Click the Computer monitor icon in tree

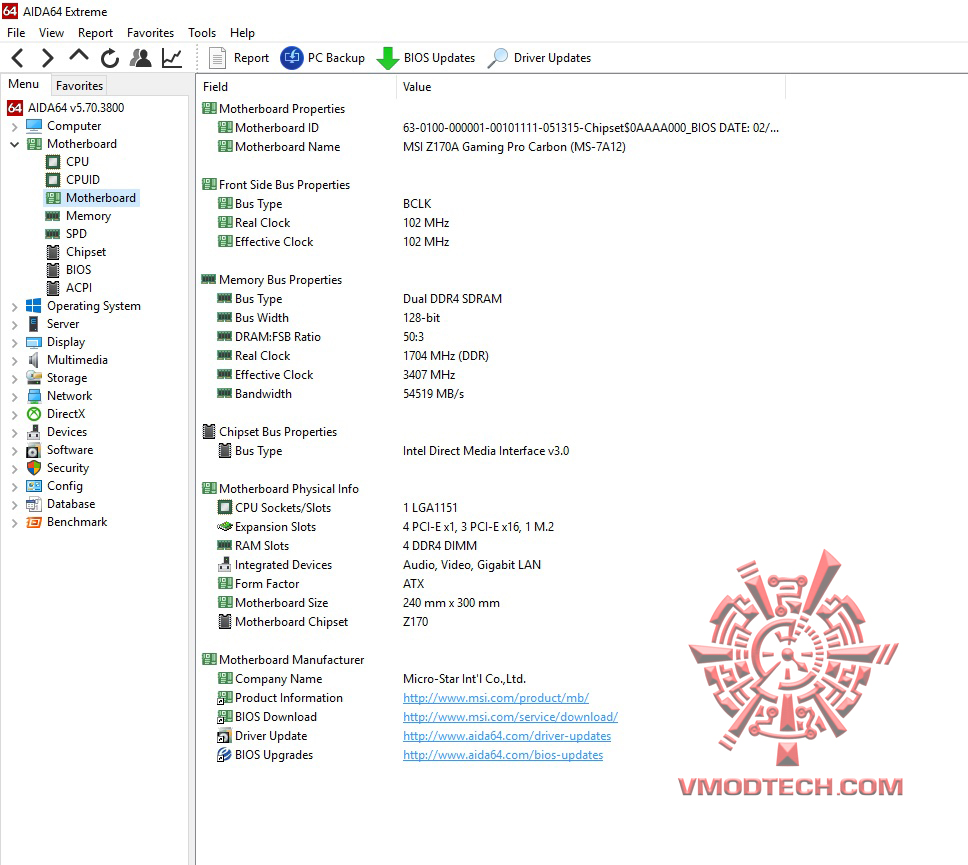coord(34,126)
